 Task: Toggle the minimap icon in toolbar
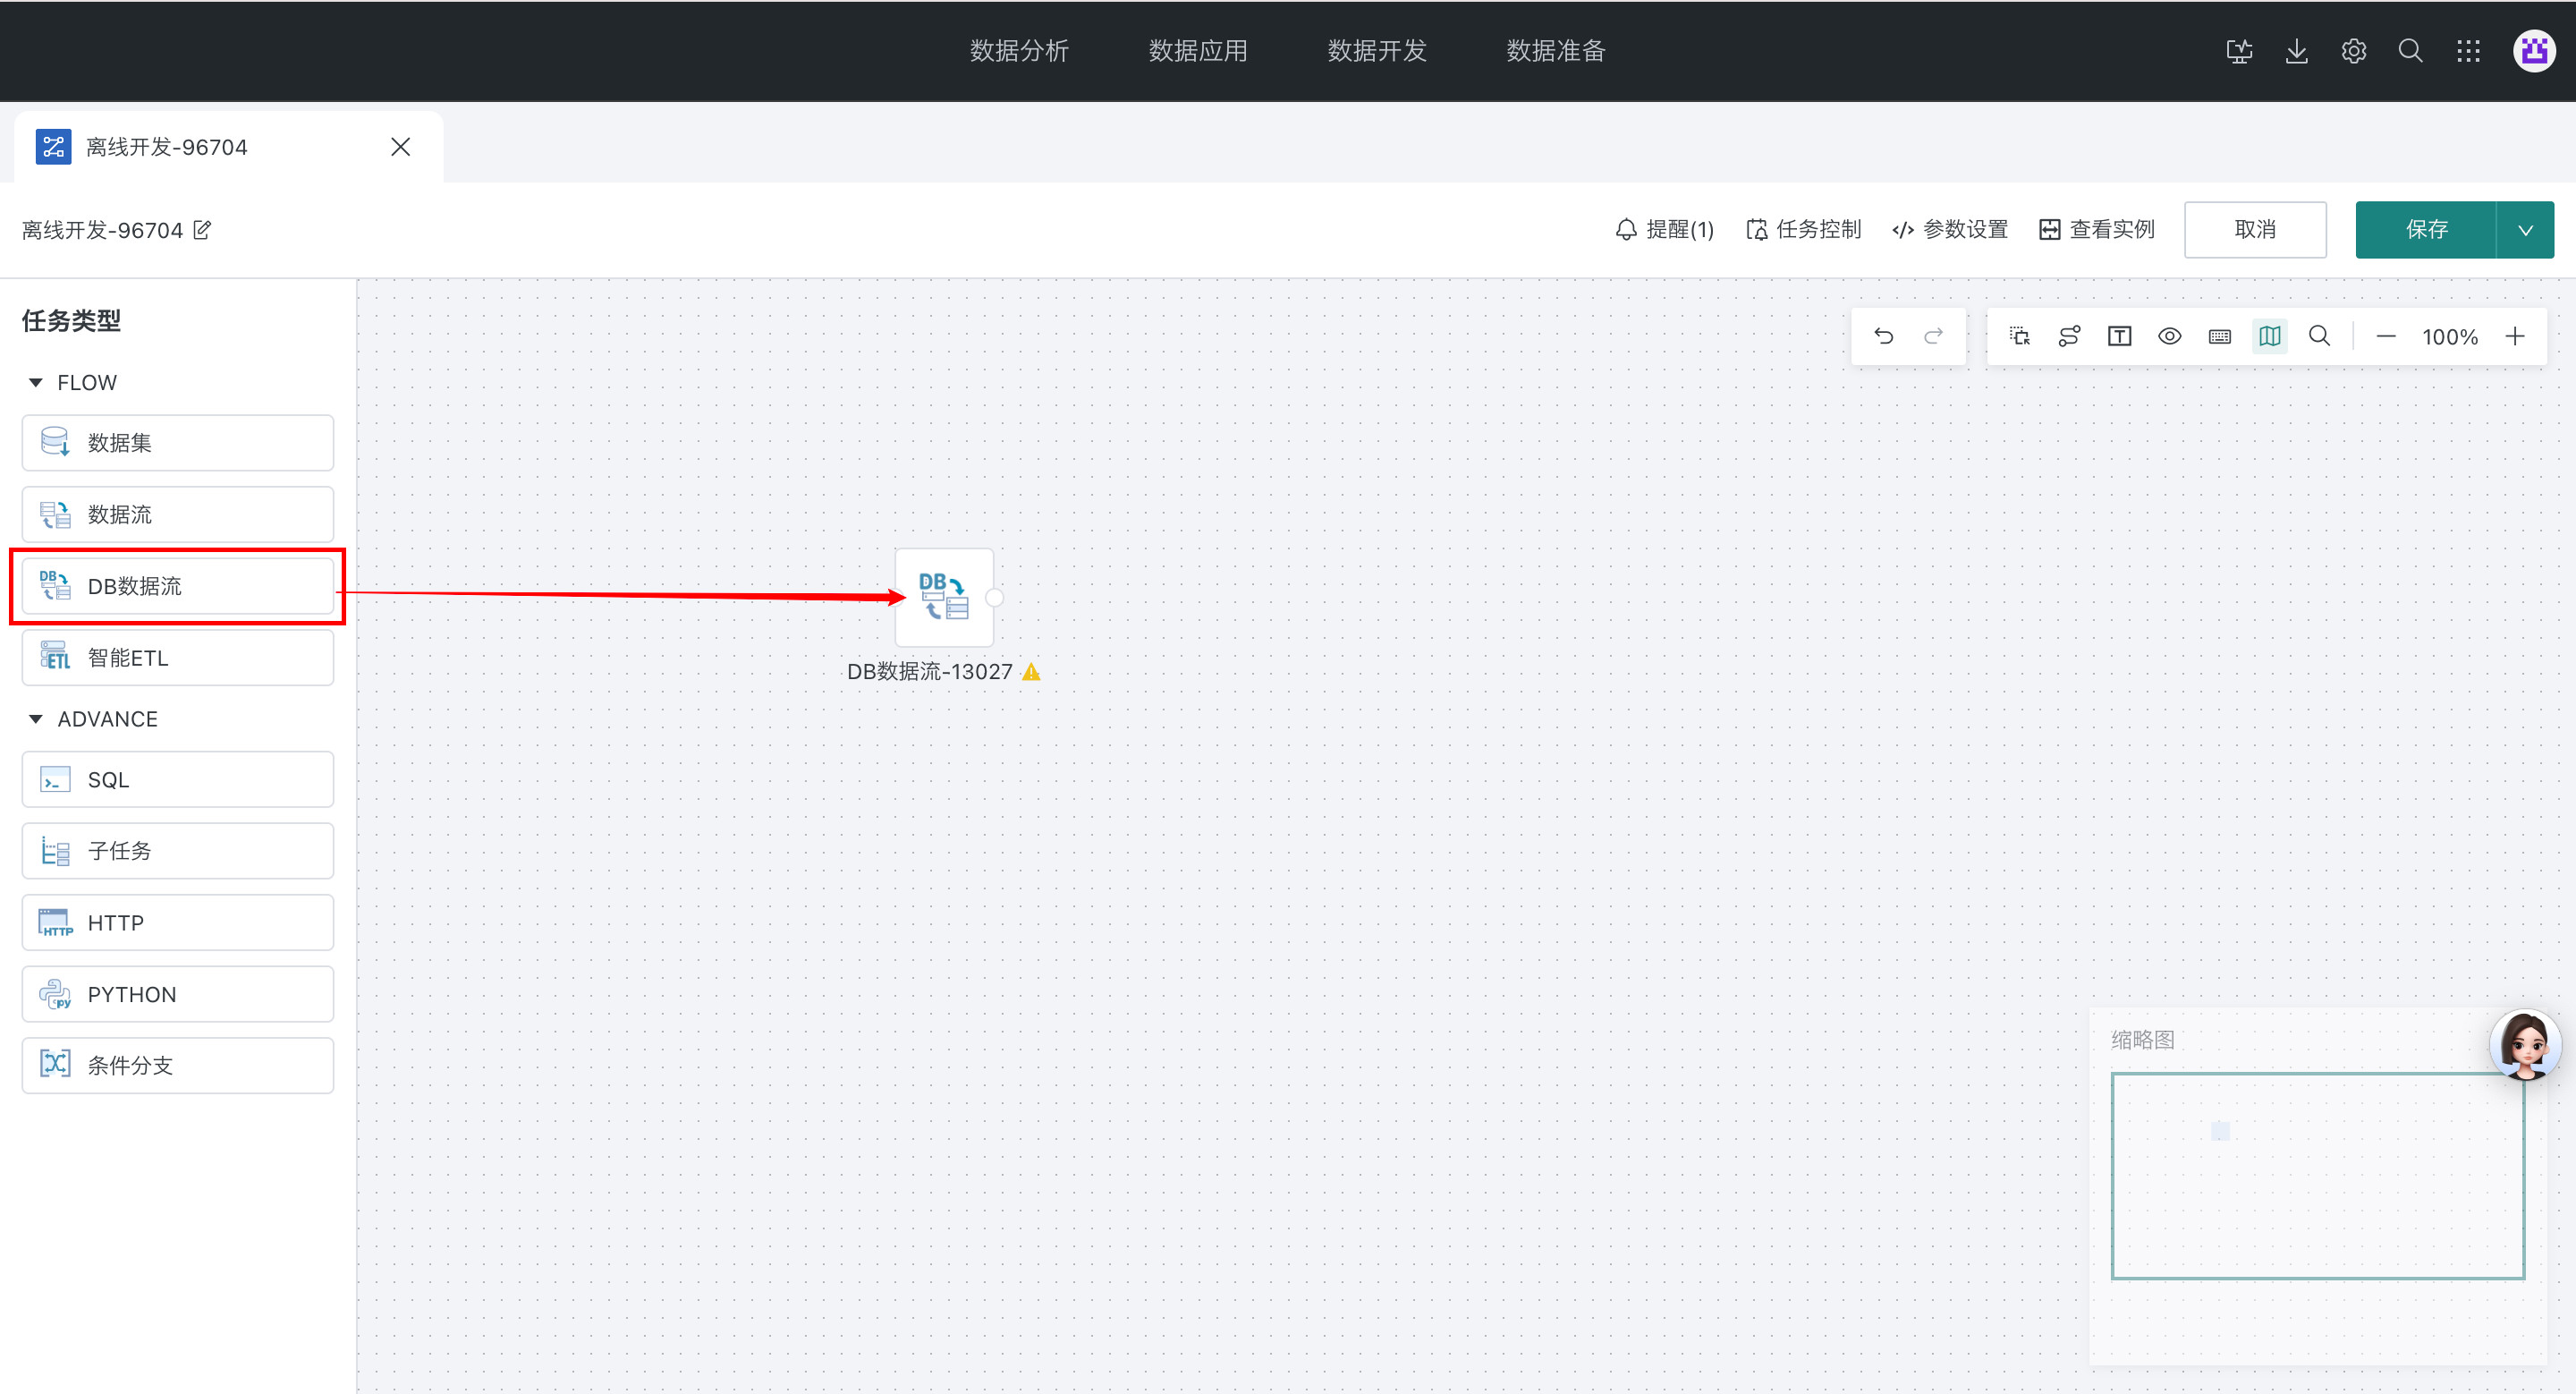2269,336
